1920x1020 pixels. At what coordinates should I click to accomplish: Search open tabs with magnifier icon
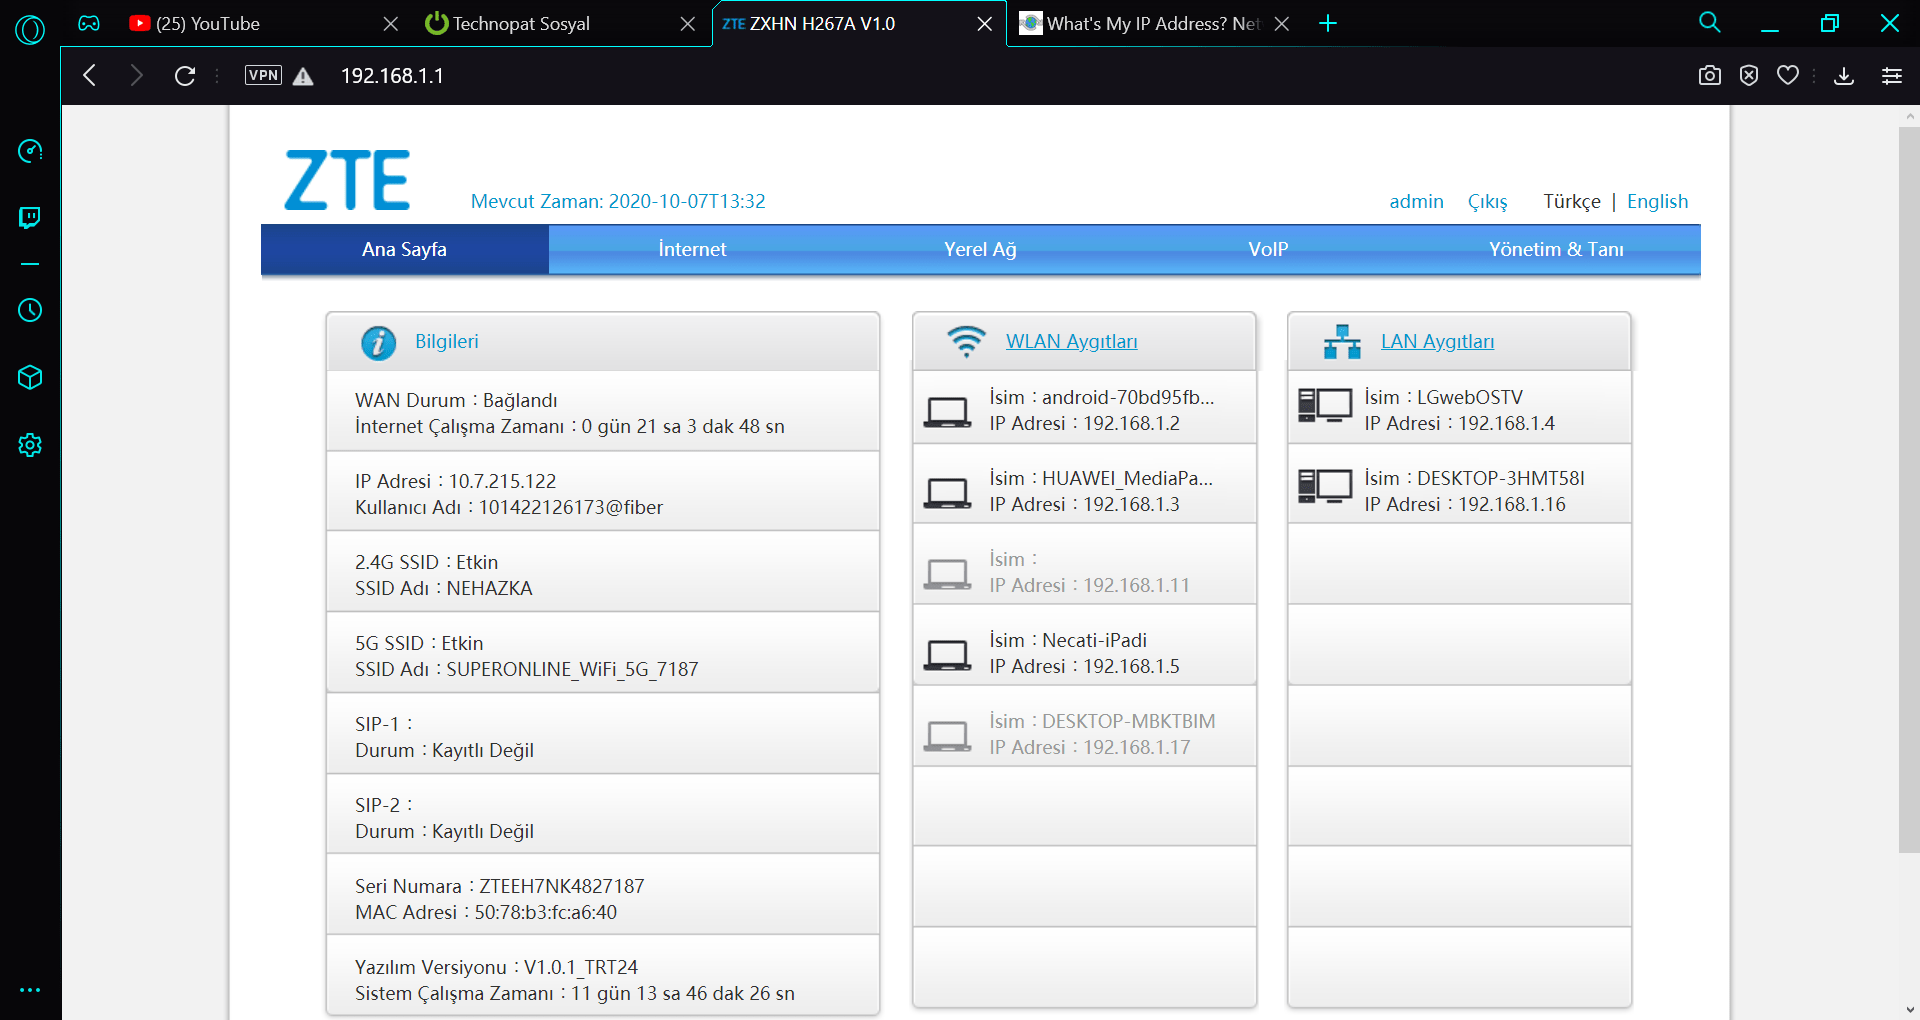(1710, 22)
